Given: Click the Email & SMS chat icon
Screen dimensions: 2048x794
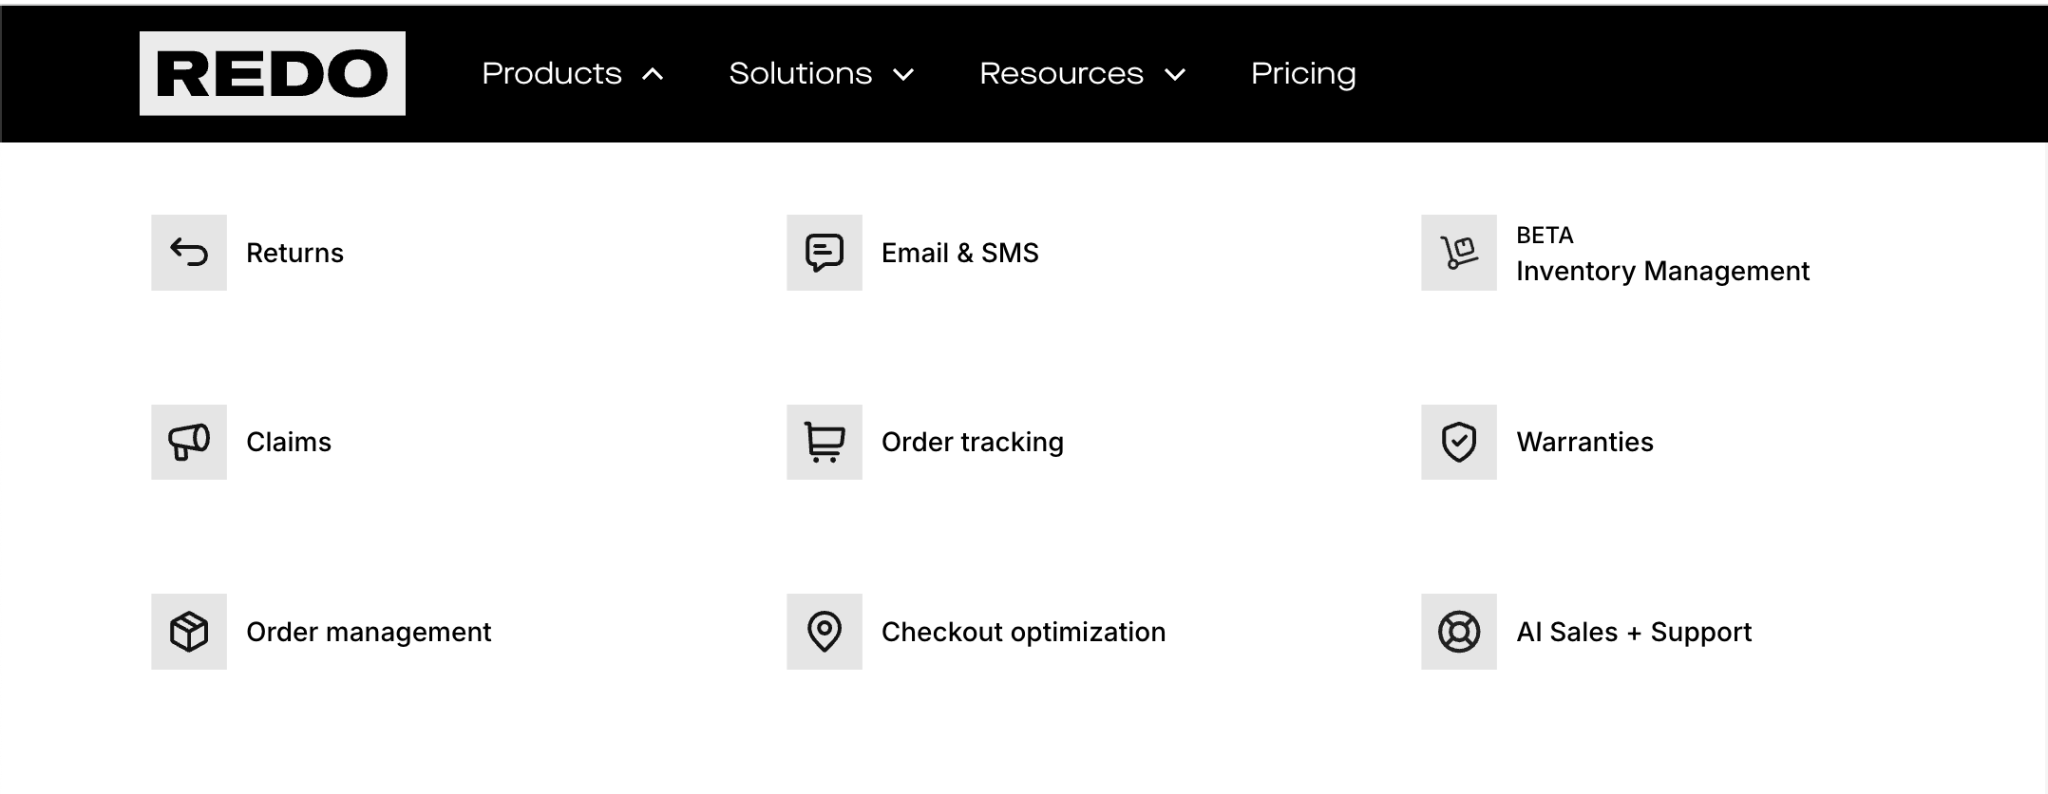Looking at the screenshot, I should [824, 252].
